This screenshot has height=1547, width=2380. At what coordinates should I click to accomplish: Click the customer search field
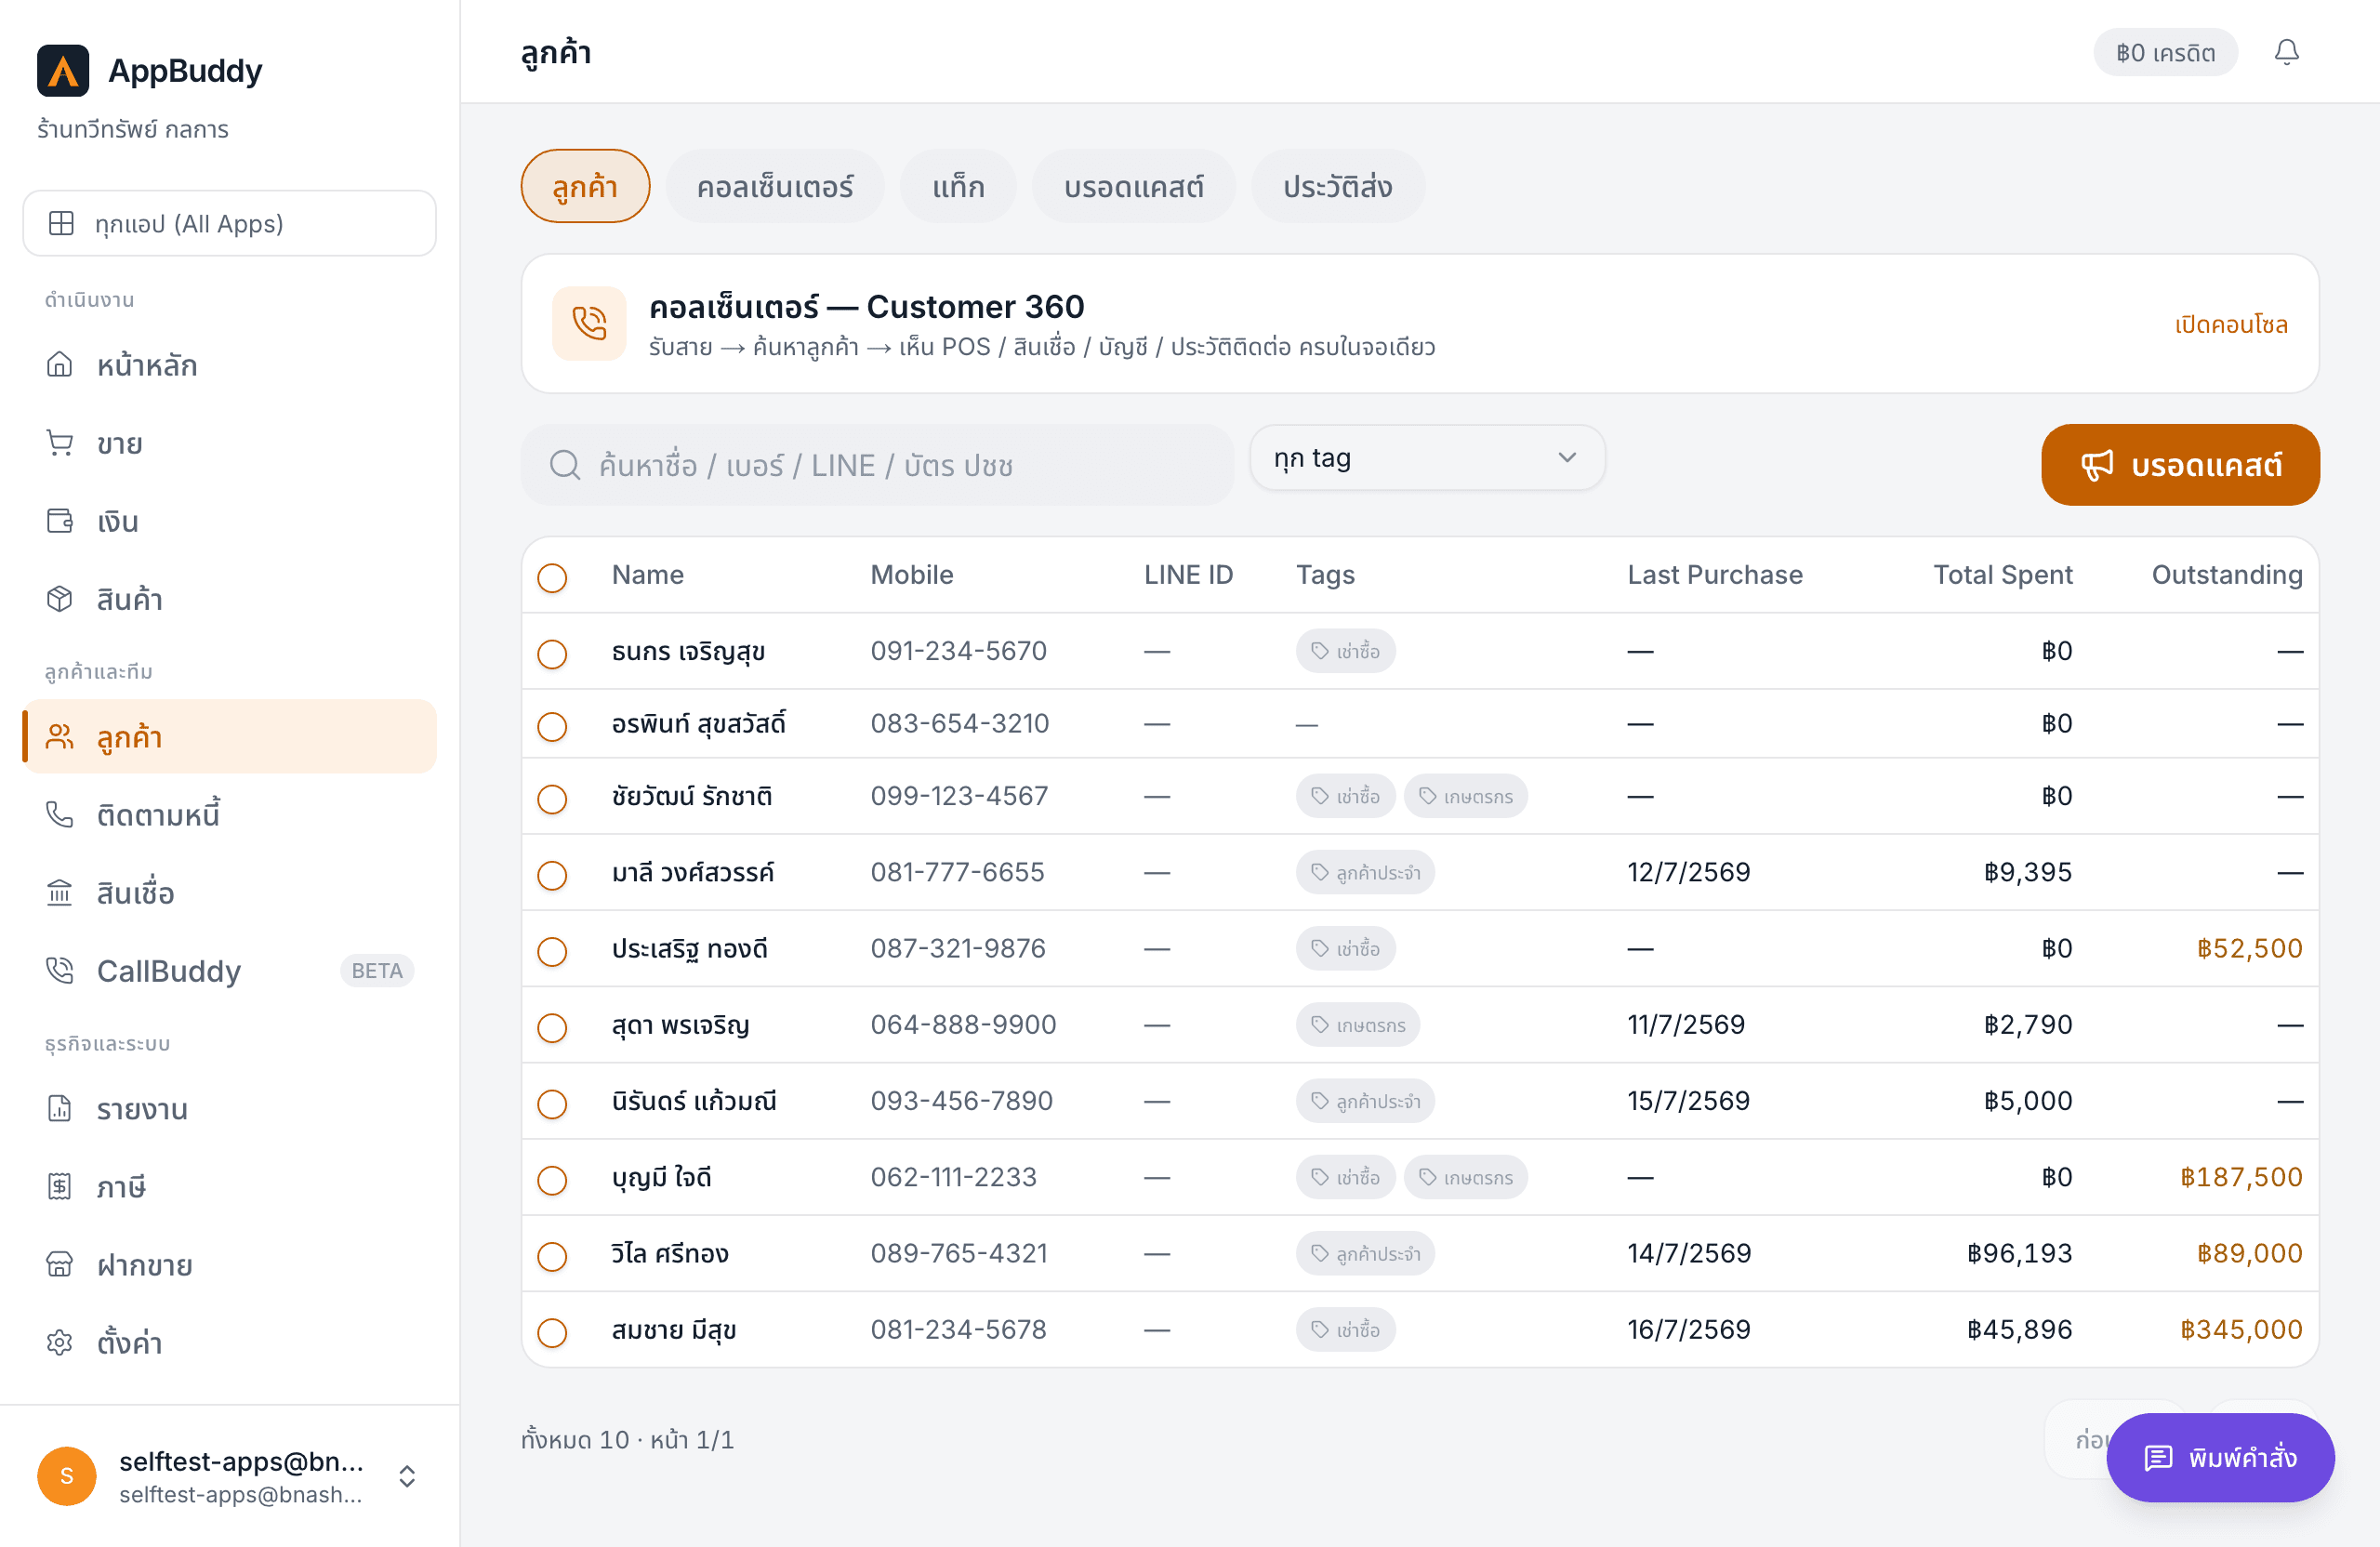coord(877,465)
